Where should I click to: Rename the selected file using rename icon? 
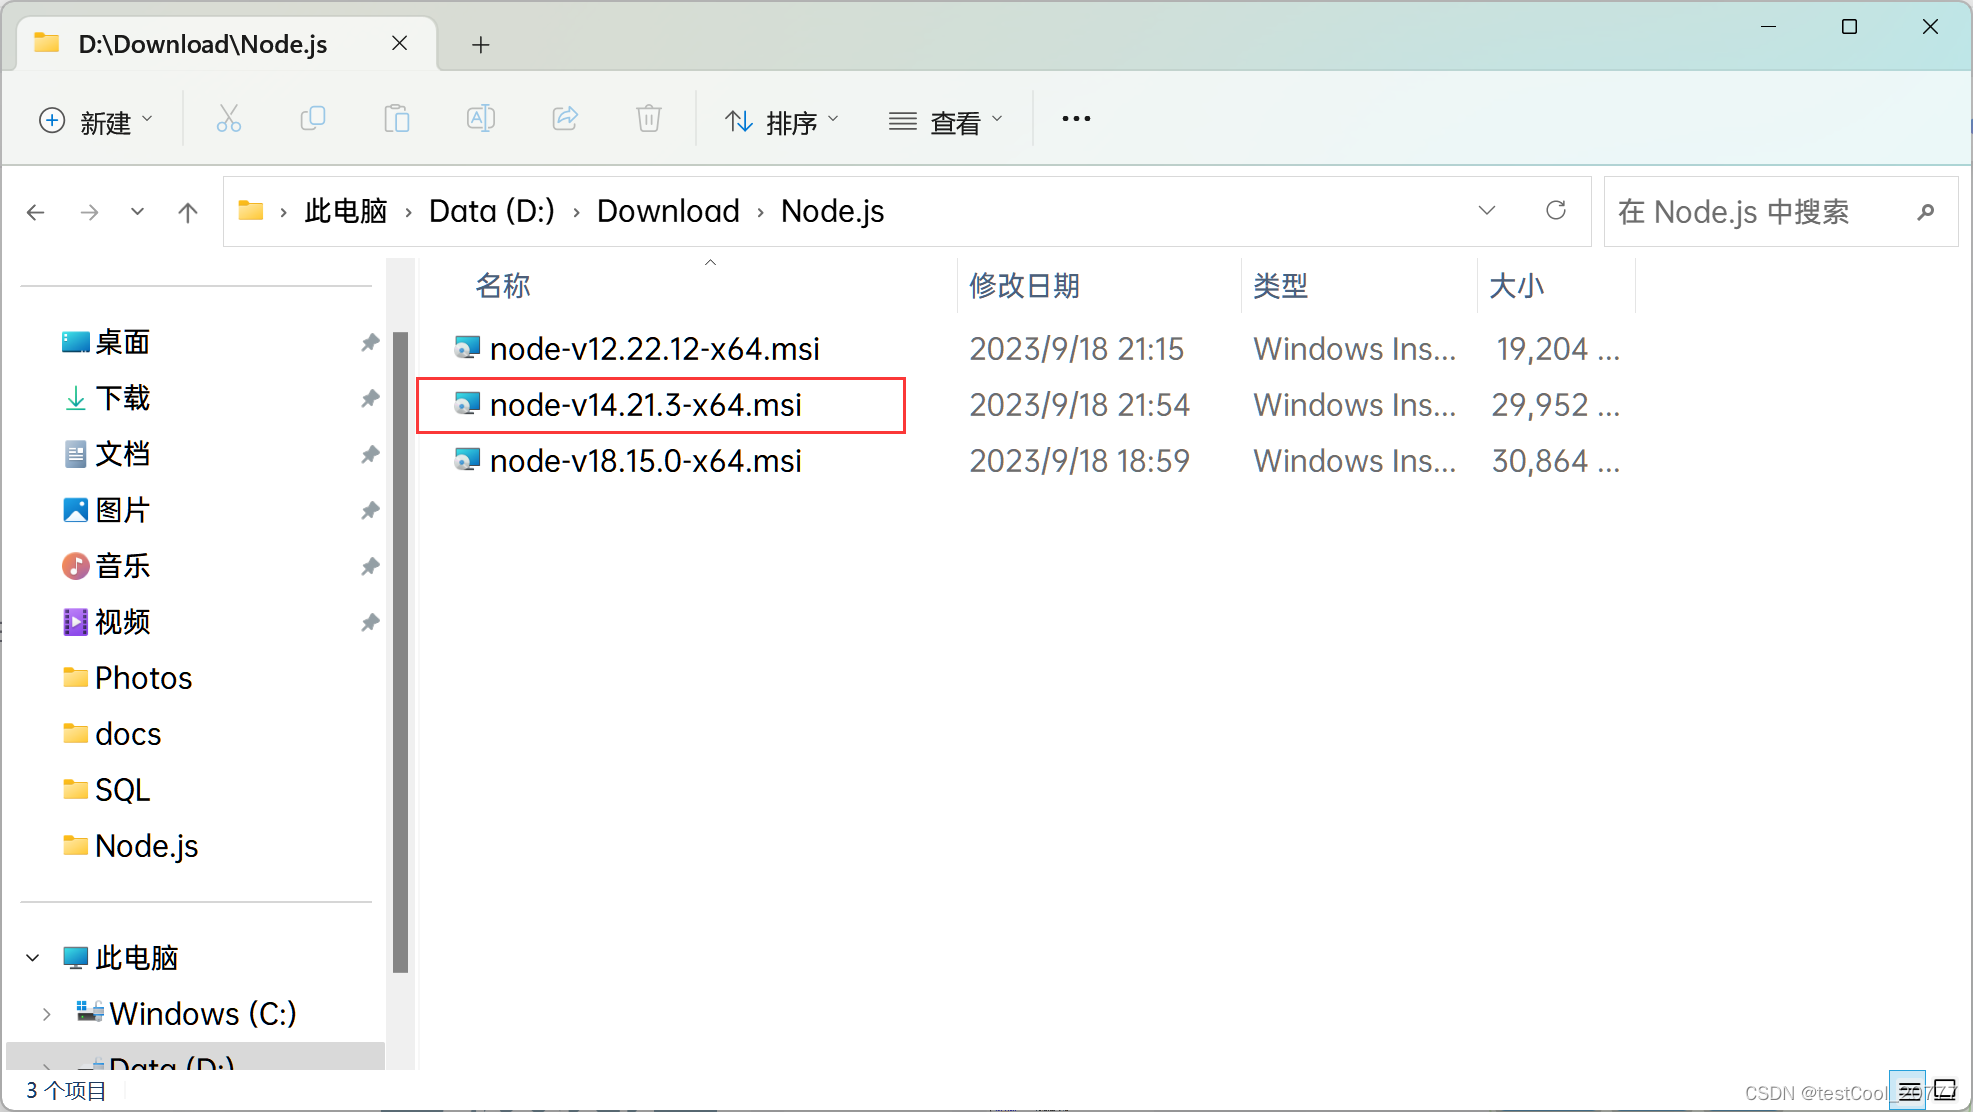click(481, 119)
